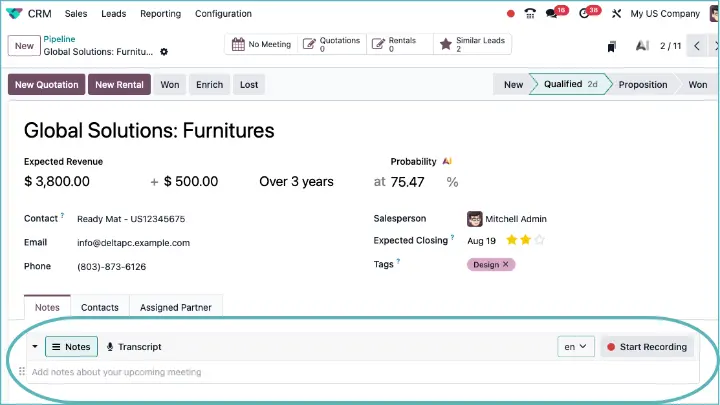Follow the Pipeline breadcrumb link
The image size is (720, 405).
point(59,39)
